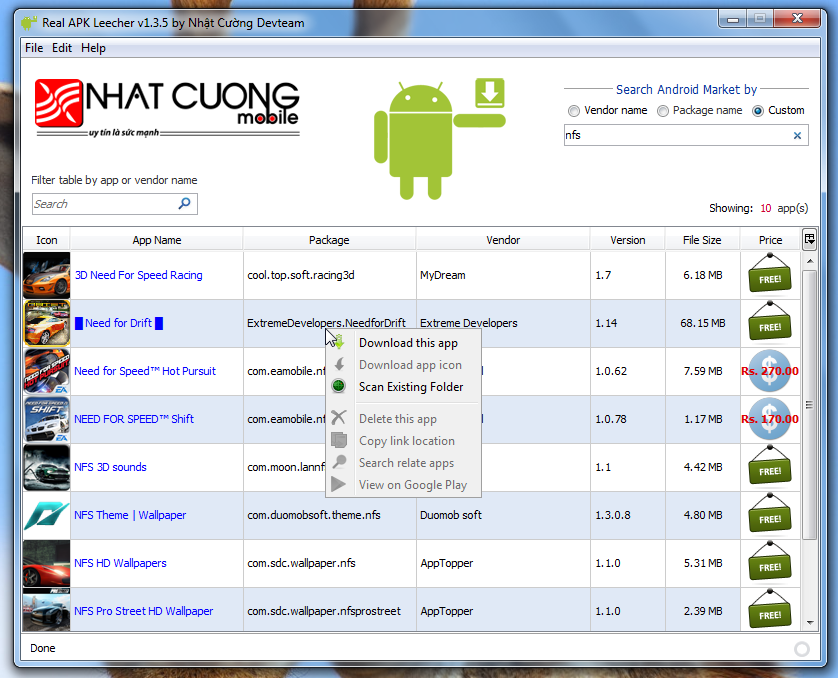
Task: Click FREE price tag for 3D Need For Speed Racing
Action: (x=770, y=274)
